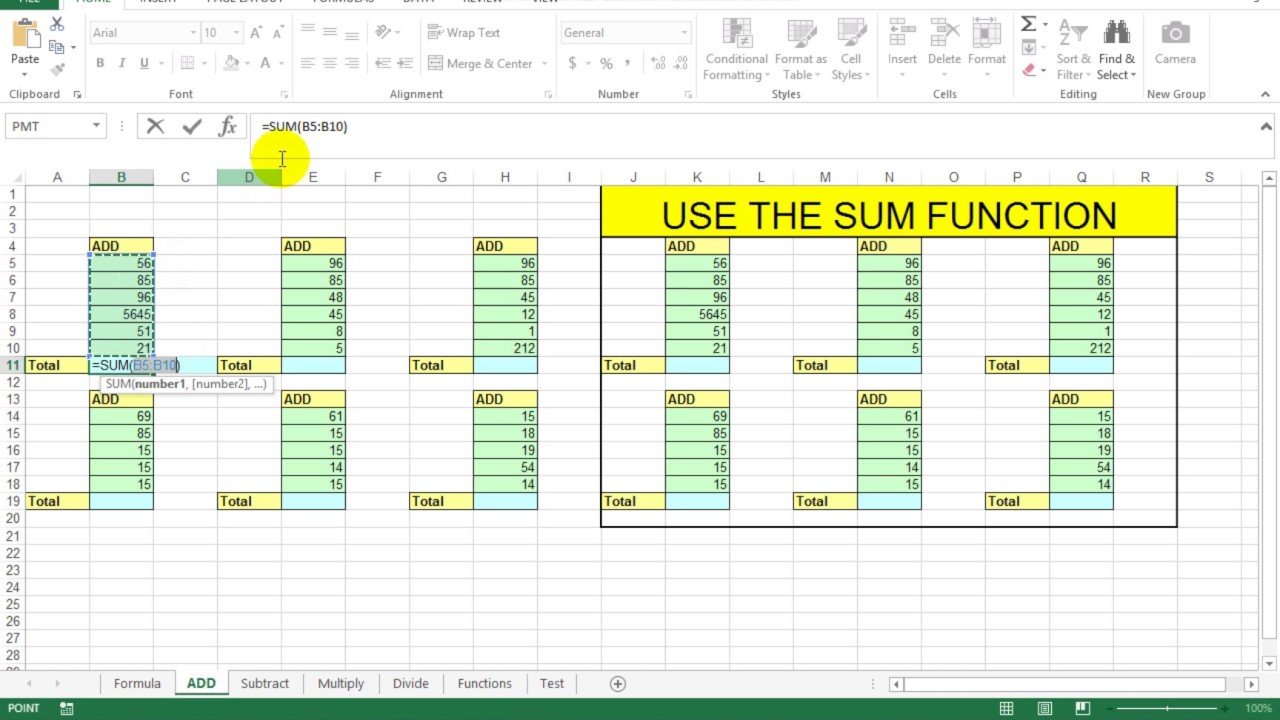
Task: Open the Camera tool
Action: (x=1175, y=44)
